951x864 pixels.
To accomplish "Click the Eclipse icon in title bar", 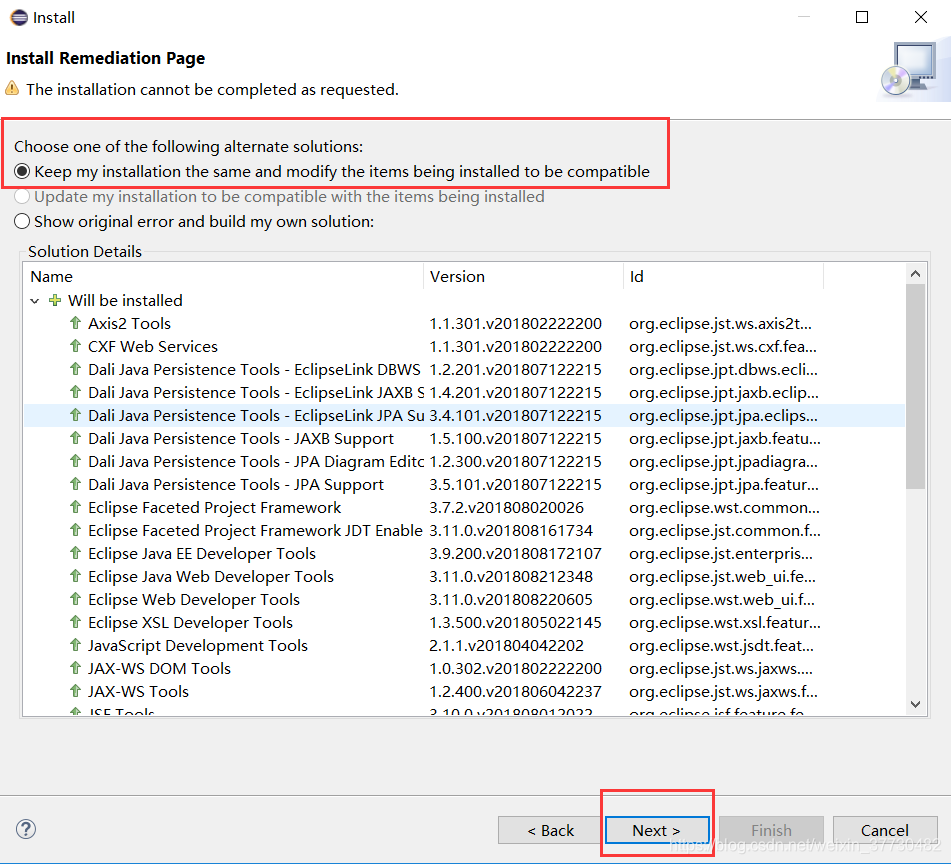I will 19,18.
